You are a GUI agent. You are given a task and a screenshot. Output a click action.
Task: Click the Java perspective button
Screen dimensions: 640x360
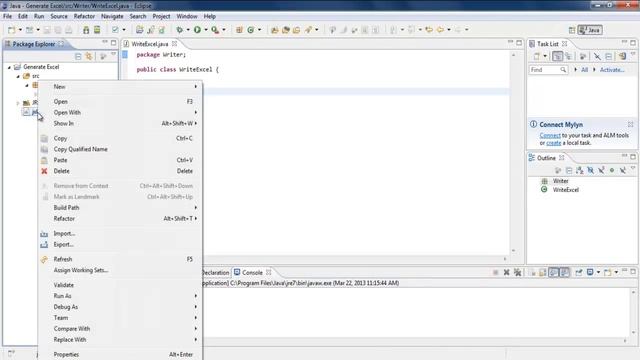pos(590,30)
